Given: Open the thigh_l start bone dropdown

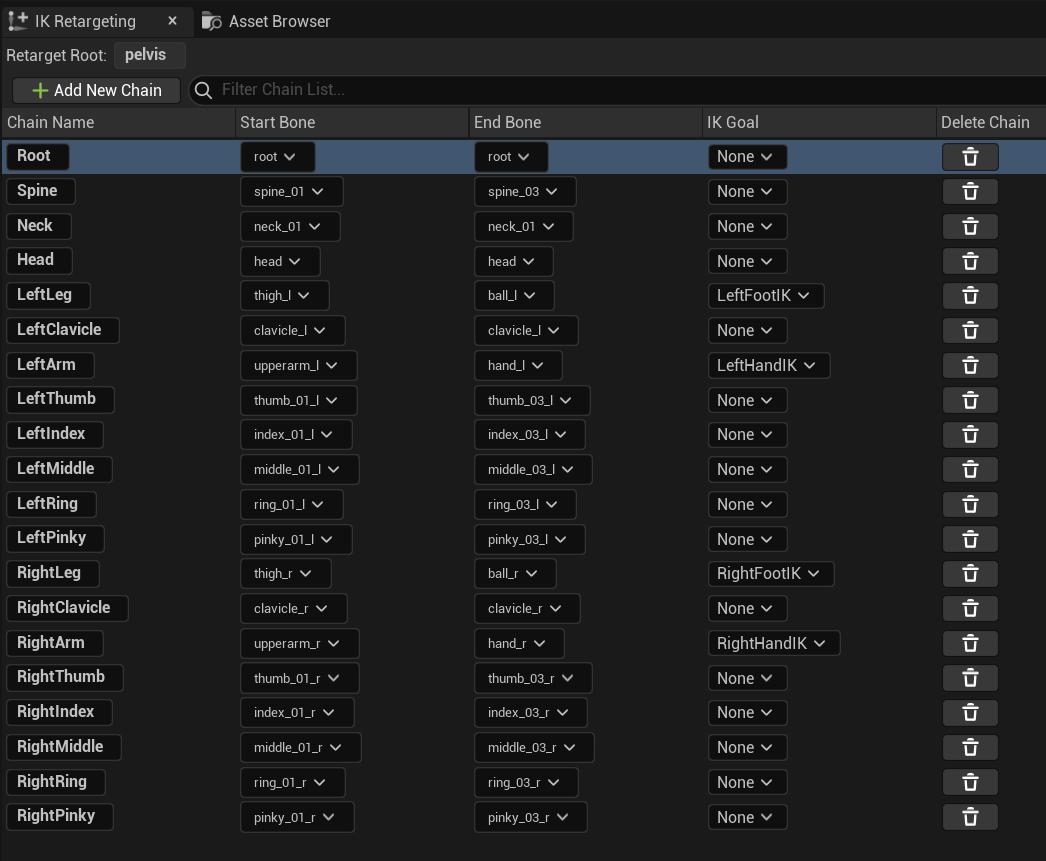Looking at the screenshot, I should pos(285,295).
